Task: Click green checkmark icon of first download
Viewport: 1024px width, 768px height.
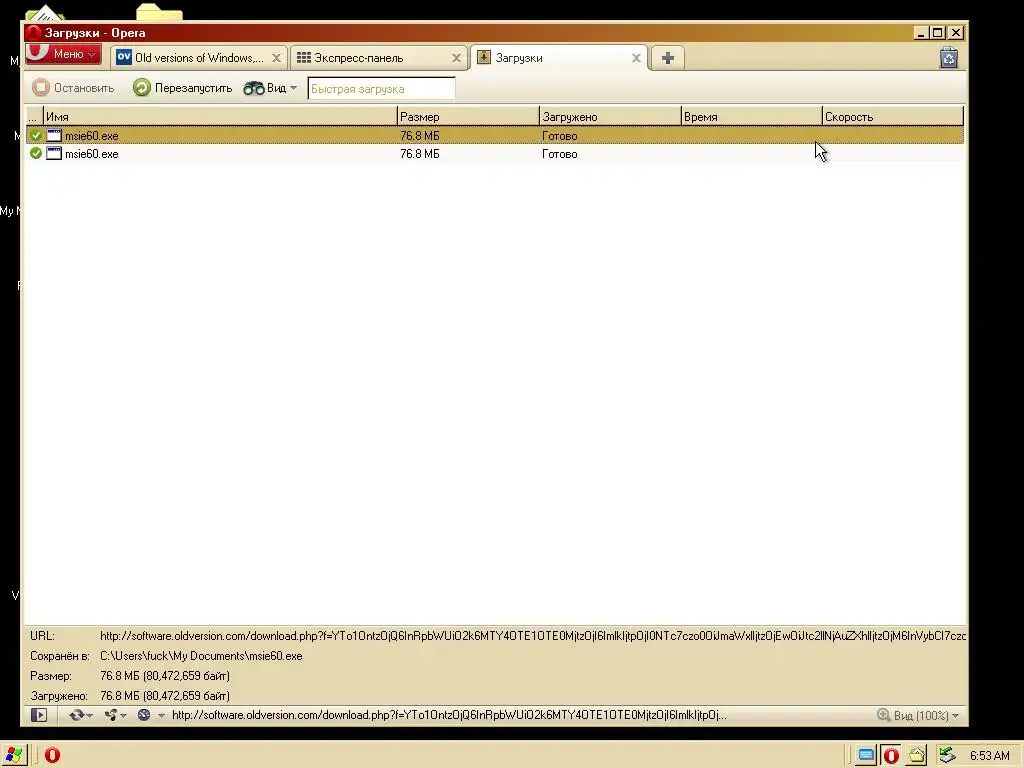Action: click(x=36, y=135)
